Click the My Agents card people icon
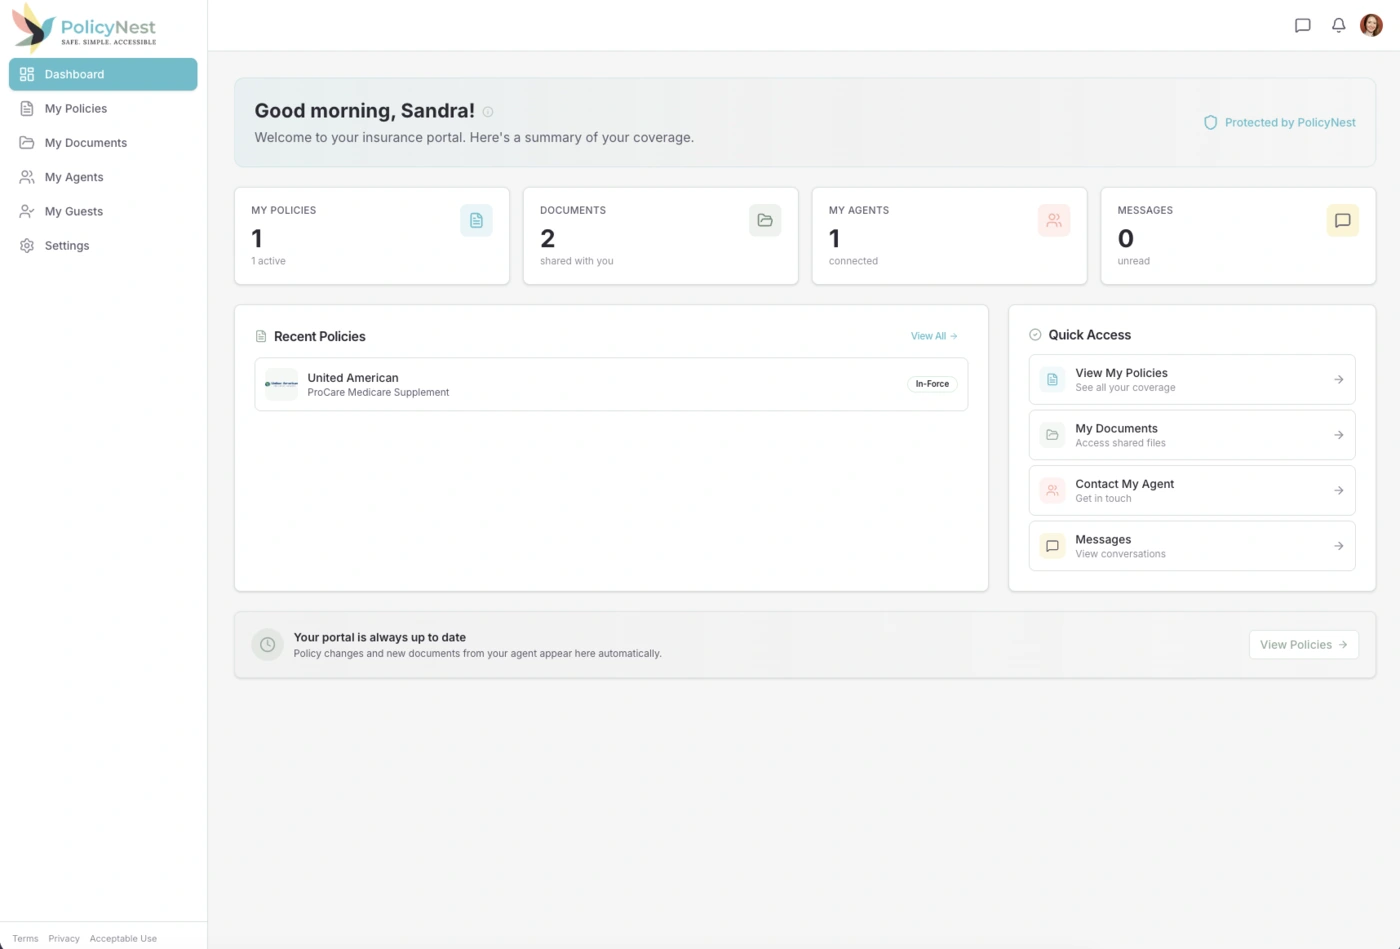This screenshot has width=1400, height=949. pyautogui.click(x=1054, y=220)
